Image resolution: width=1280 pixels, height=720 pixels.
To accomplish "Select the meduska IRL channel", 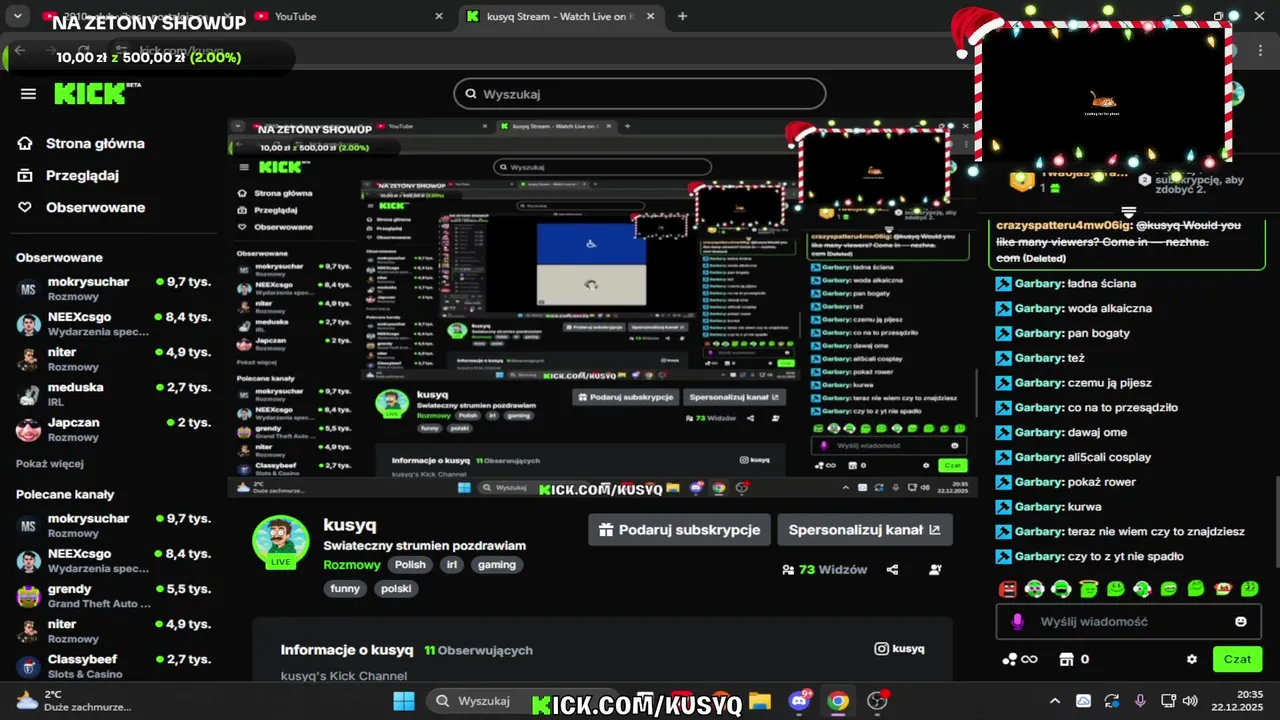I will [x=114, y=393].
